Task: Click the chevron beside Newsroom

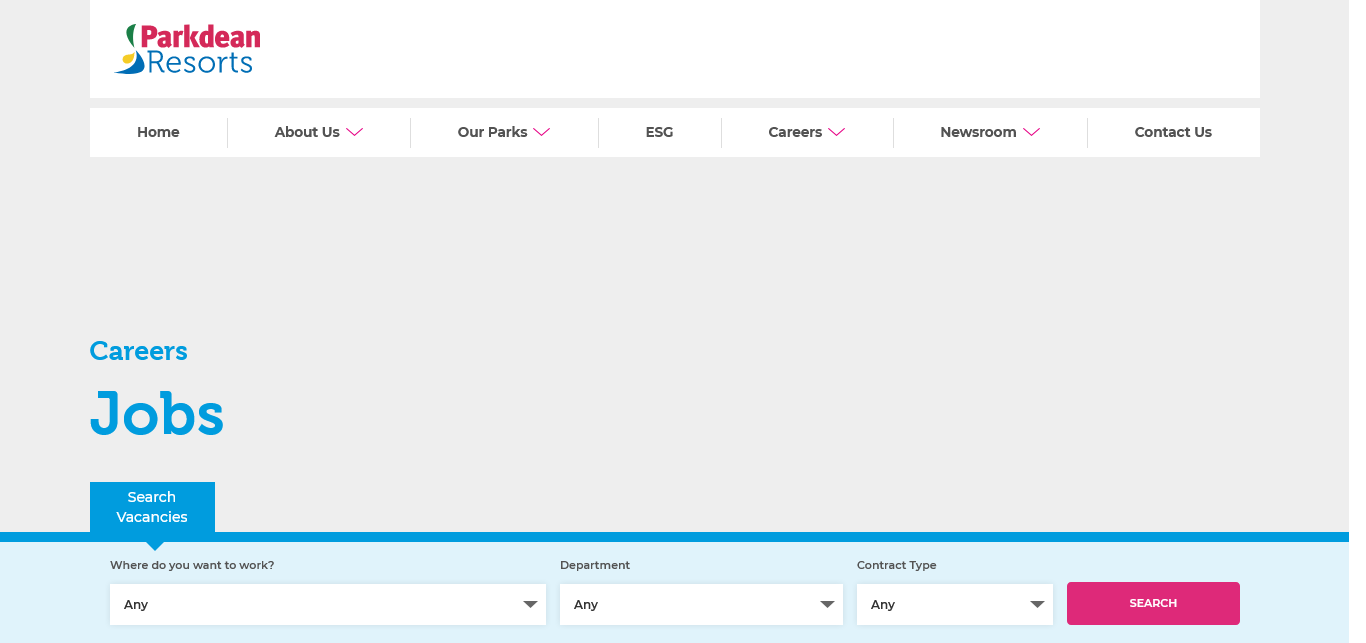Action: point(1031,132)
